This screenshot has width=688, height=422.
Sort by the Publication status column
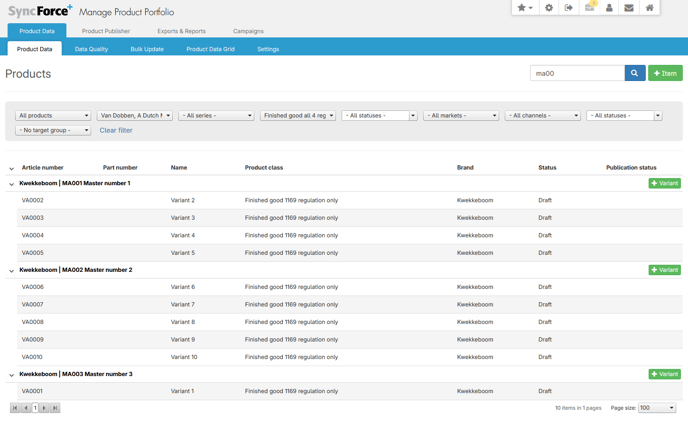click(631, 168)
